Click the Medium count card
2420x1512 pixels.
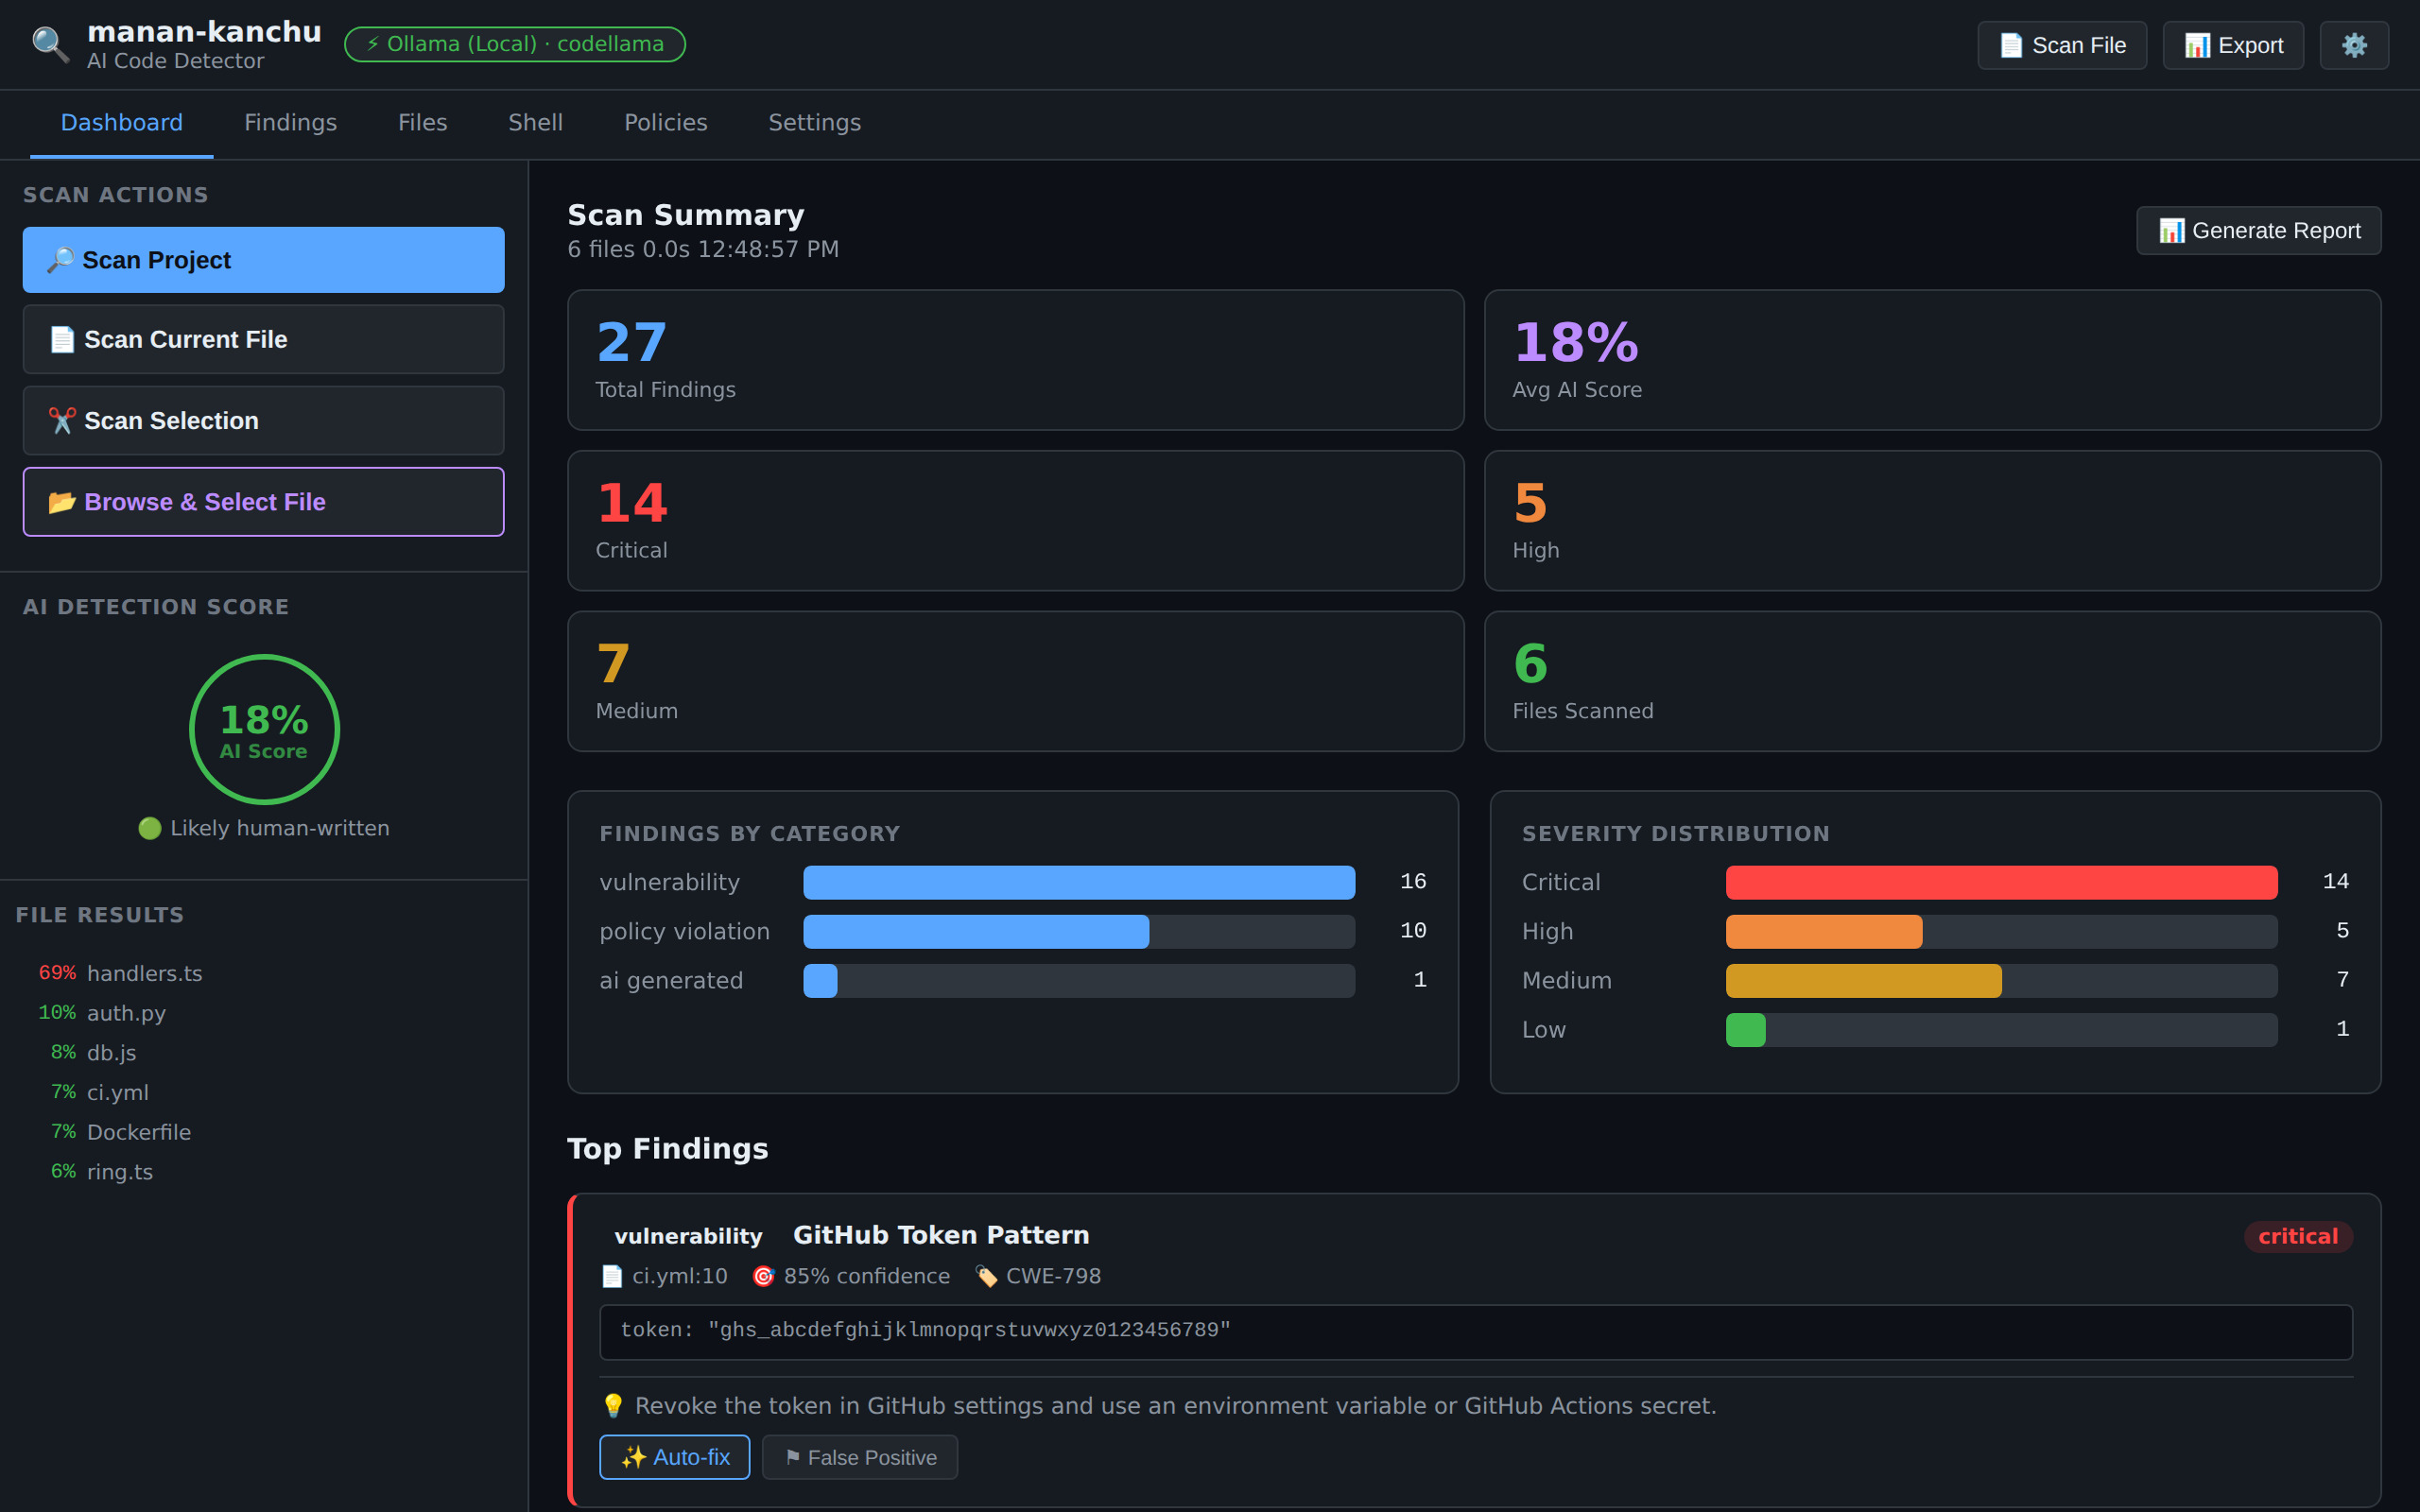(1015, 682)
